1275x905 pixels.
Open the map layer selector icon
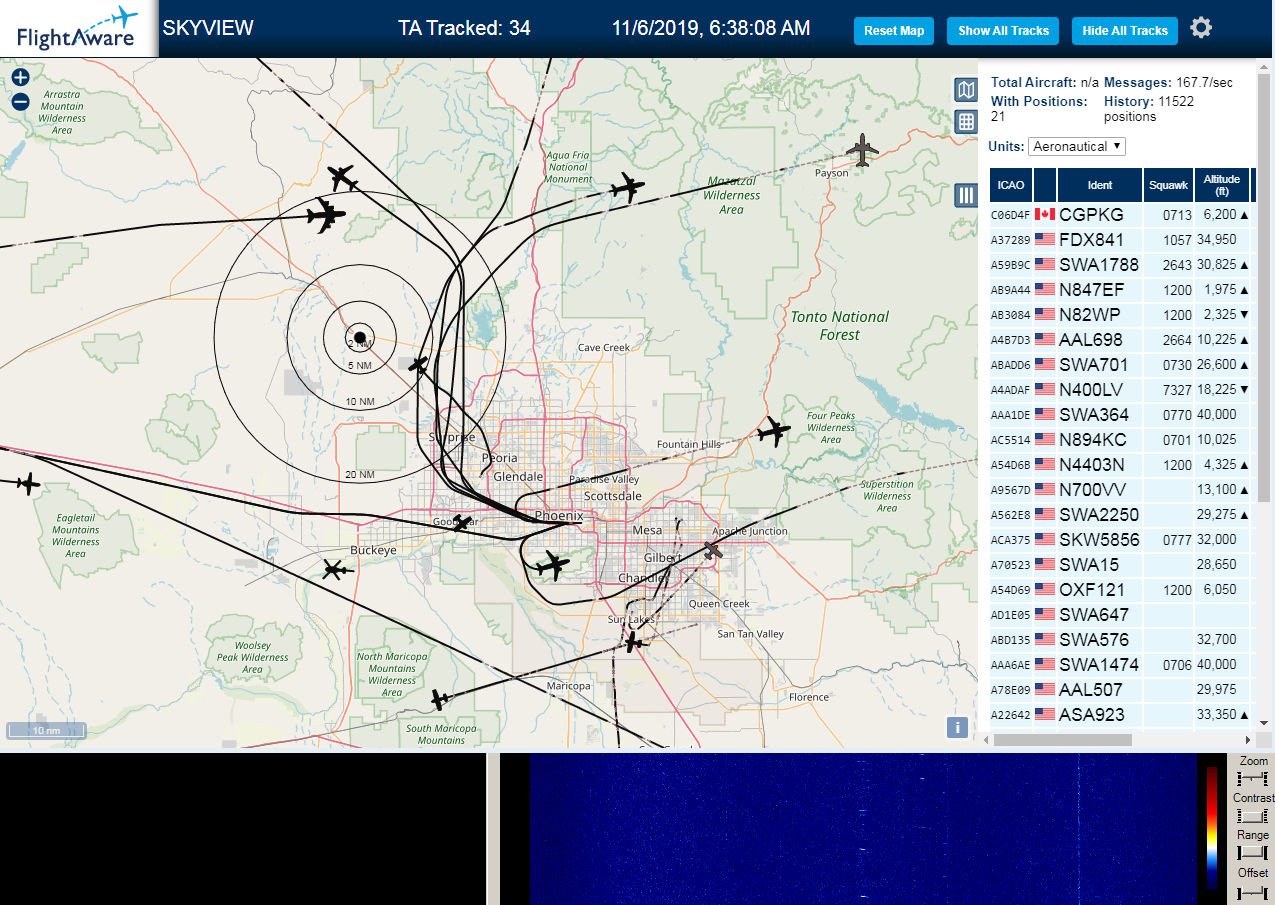(x=966, y=91)
